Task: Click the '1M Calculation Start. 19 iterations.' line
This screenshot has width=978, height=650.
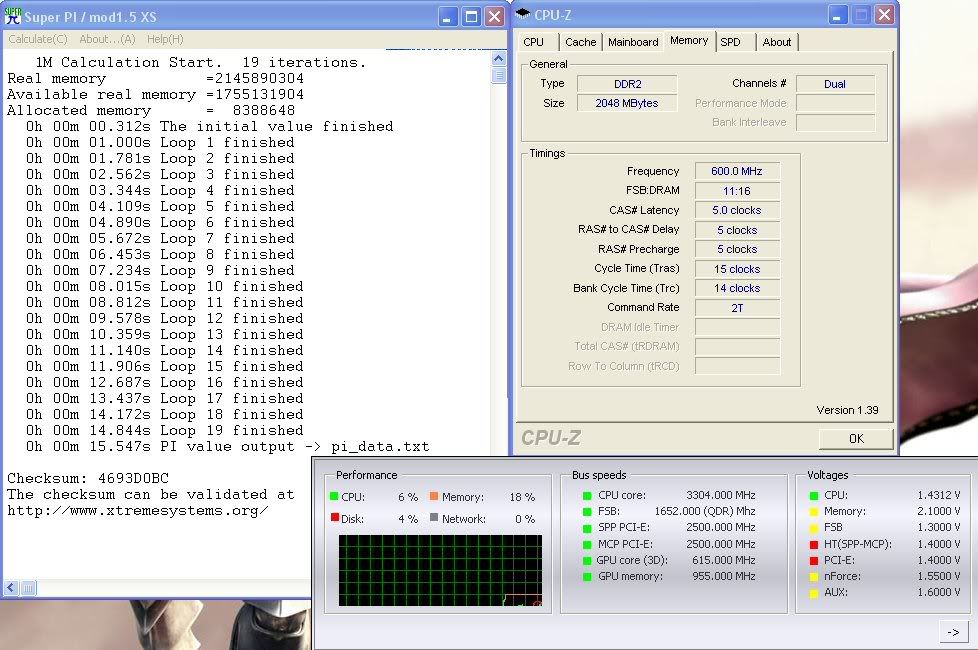Action: (201, 62)
